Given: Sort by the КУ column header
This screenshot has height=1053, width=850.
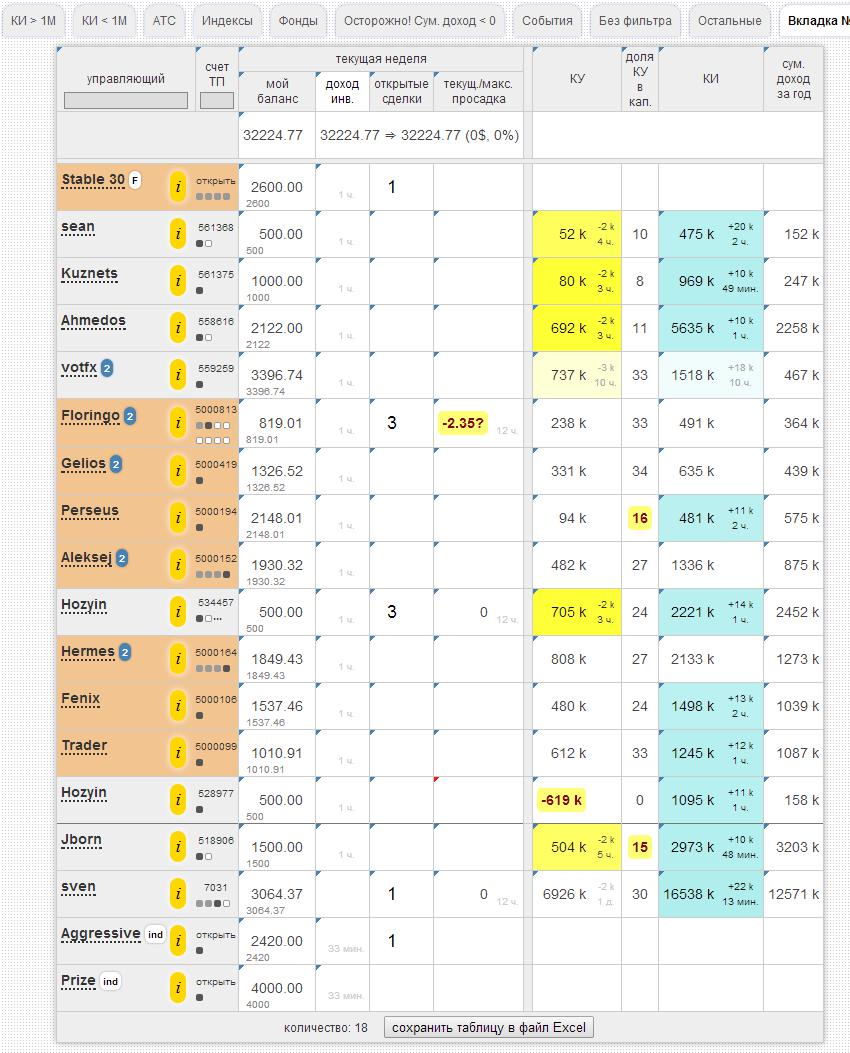Looking at the screenshot, I should coord(577,79).
